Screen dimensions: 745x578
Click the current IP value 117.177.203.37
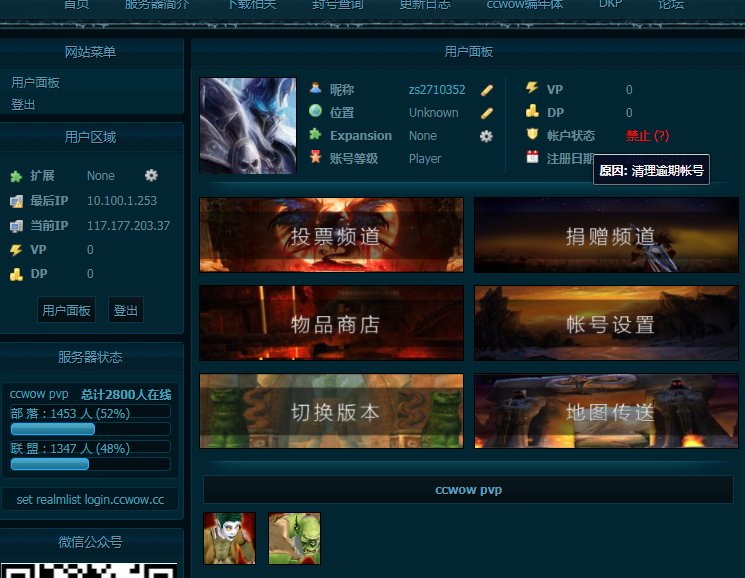(128, 226)
